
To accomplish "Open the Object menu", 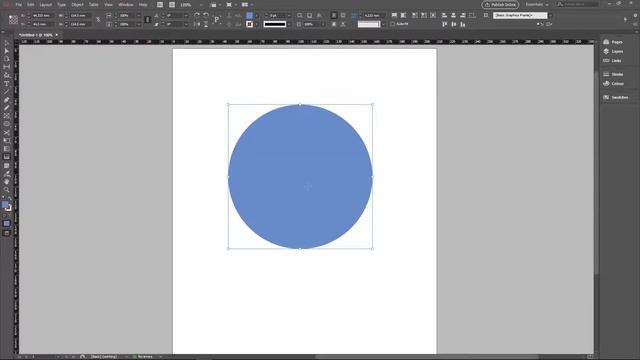I will coord(78,5).
